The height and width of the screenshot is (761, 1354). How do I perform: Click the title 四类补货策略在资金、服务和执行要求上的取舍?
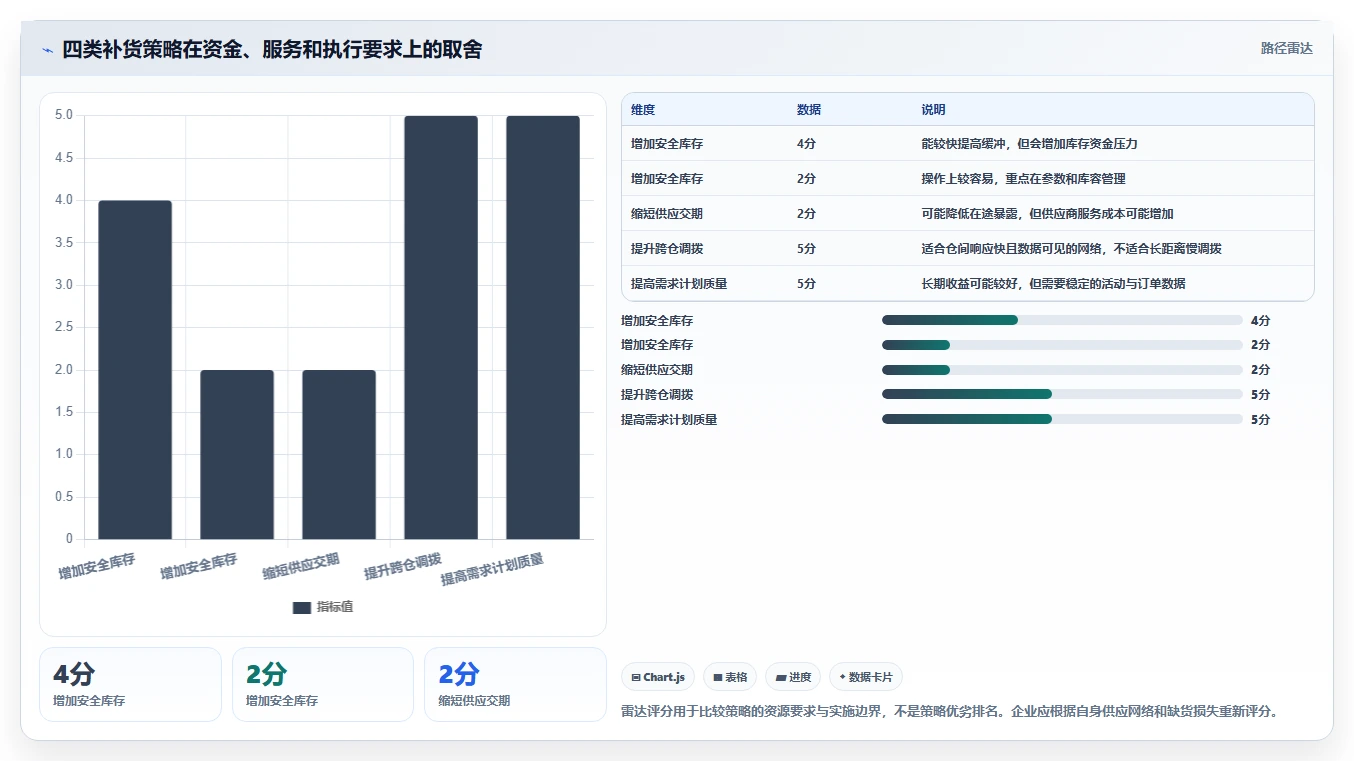pos(272,49)
